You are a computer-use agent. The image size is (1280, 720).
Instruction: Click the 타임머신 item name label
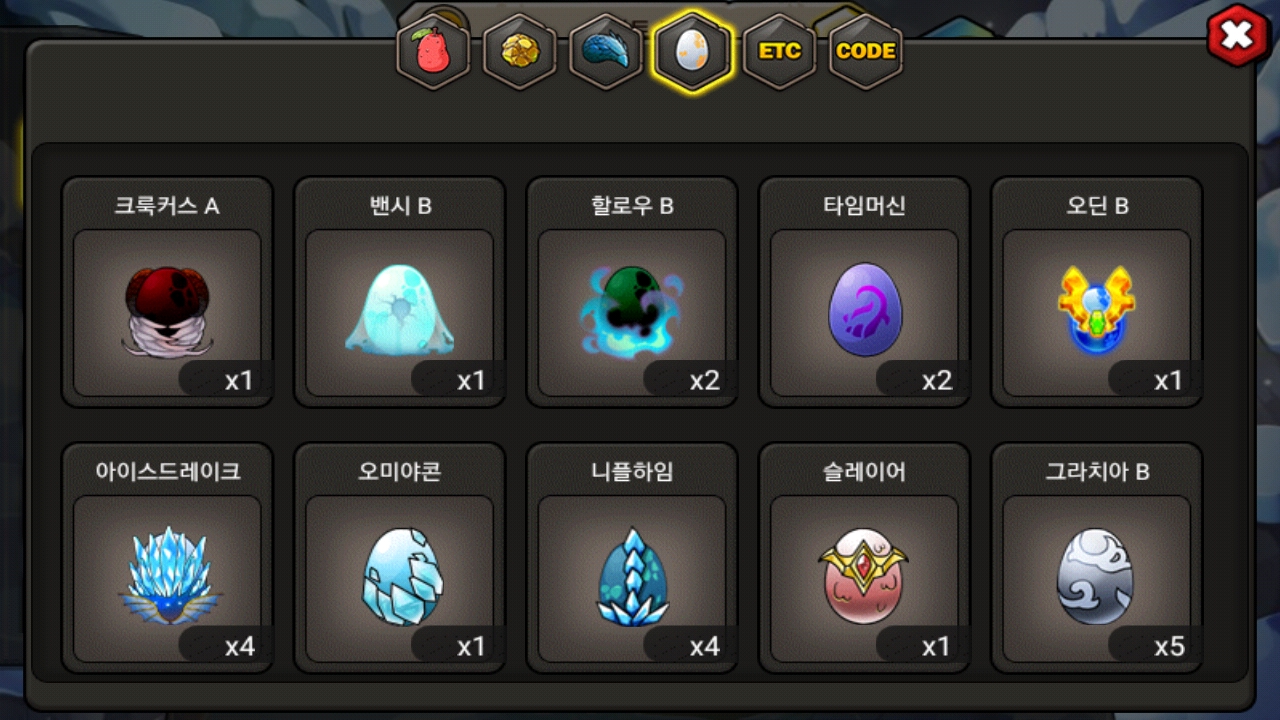(x=865, y=206)
